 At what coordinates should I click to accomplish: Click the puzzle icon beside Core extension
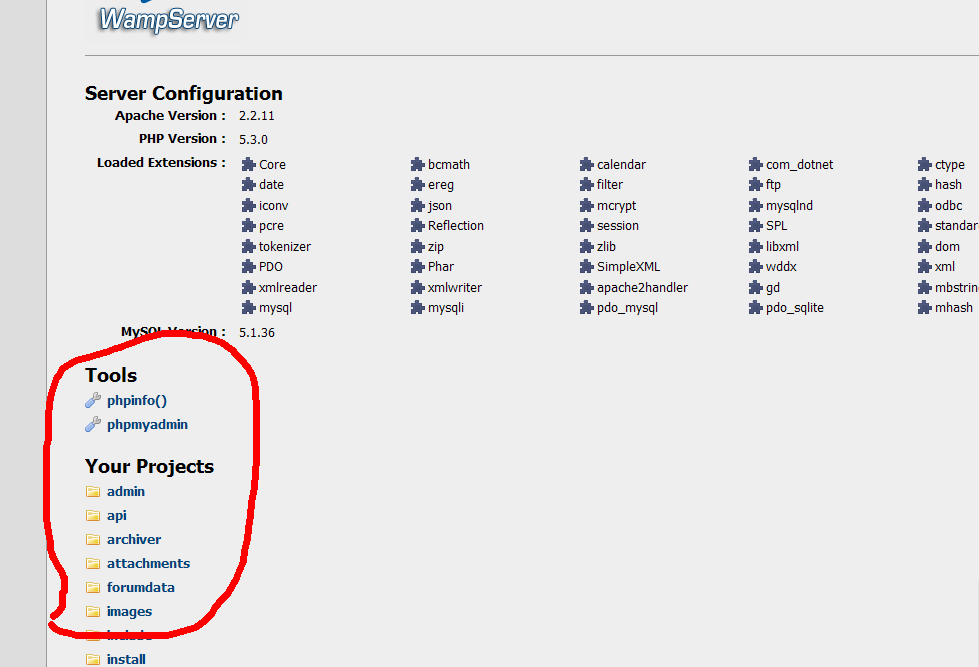248,164
